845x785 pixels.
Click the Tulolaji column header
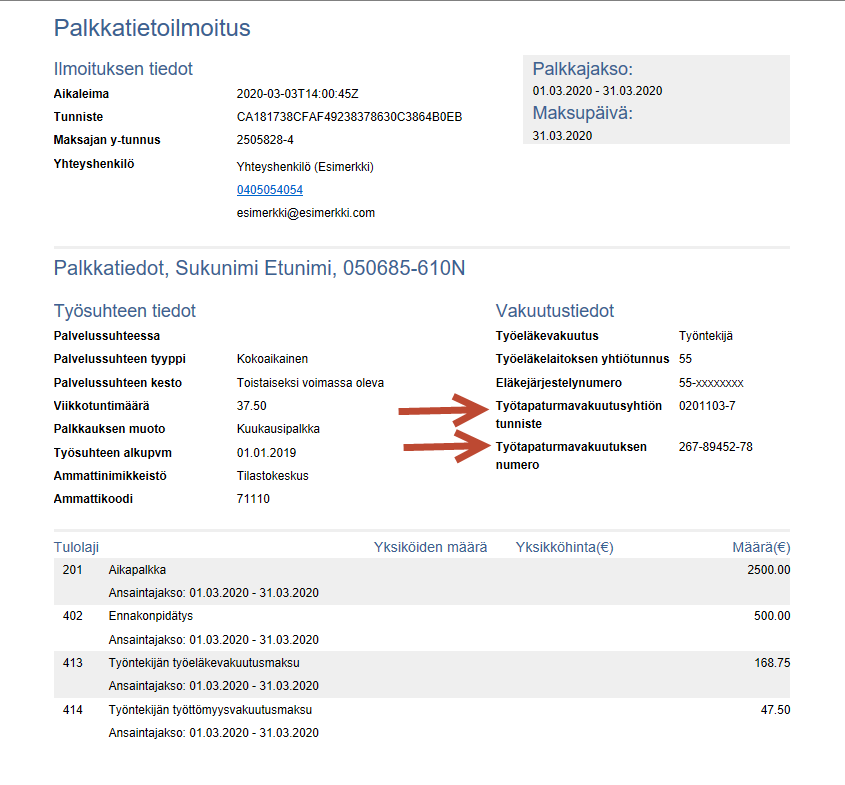(x=76, y=547)
